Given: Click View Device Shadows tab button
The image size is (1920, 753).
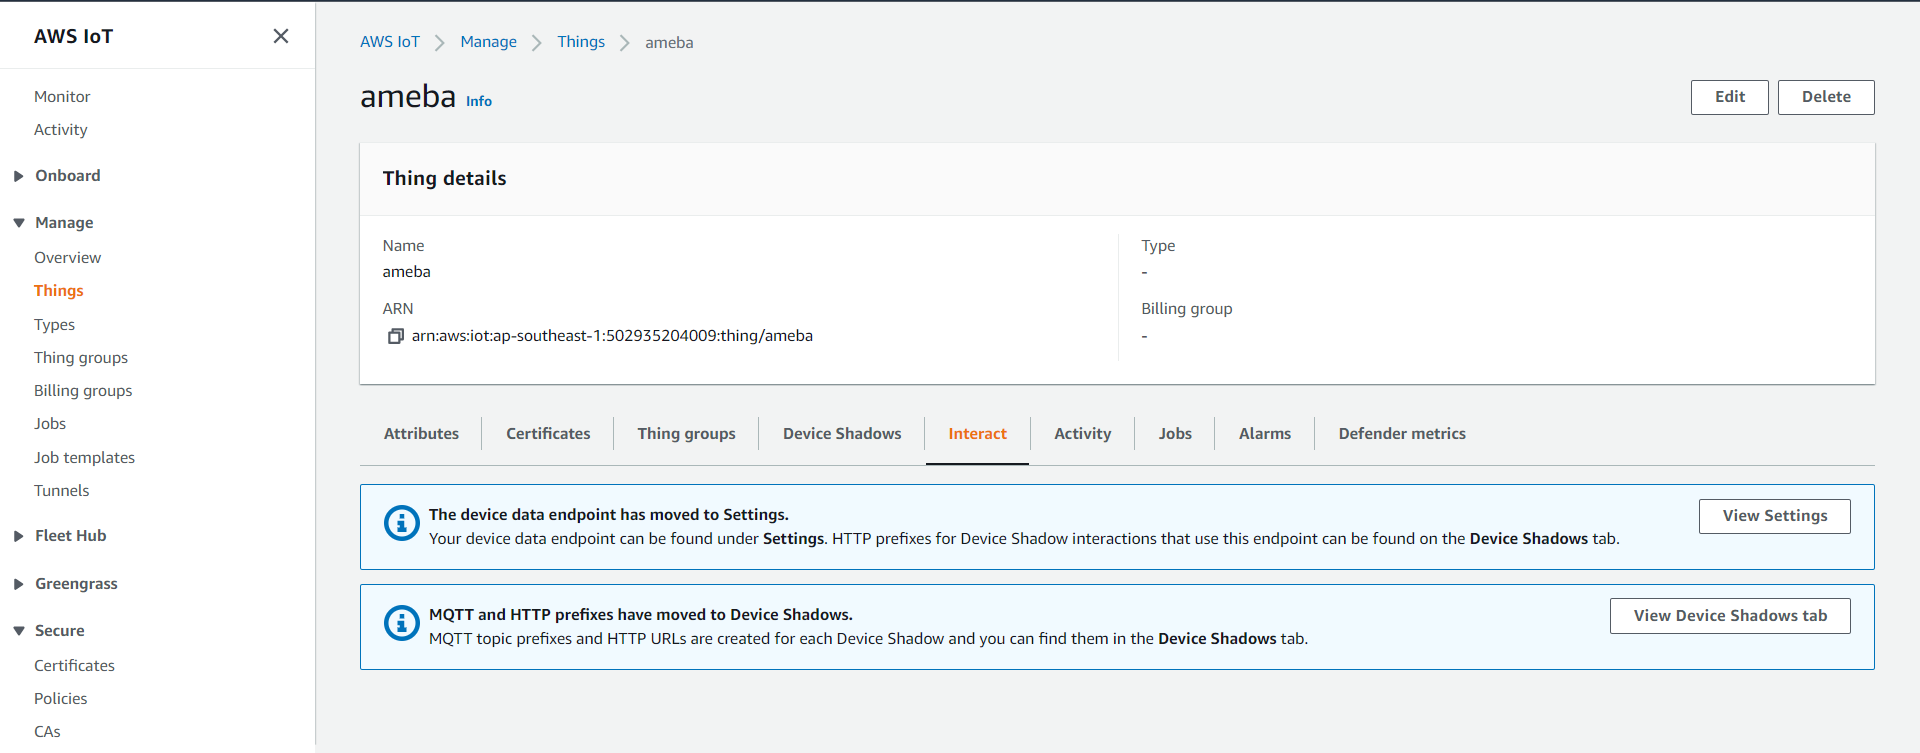Looking at the screenshot, I should click(x=1730, y=616).
